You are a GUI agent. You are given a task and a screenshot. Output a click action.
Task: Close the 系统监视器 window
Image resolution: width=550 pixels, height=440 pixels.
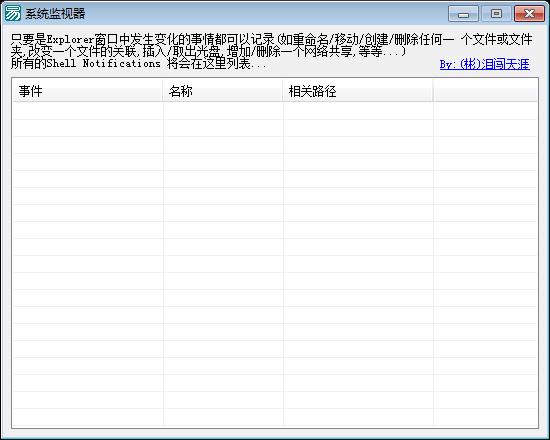[529, 14]
